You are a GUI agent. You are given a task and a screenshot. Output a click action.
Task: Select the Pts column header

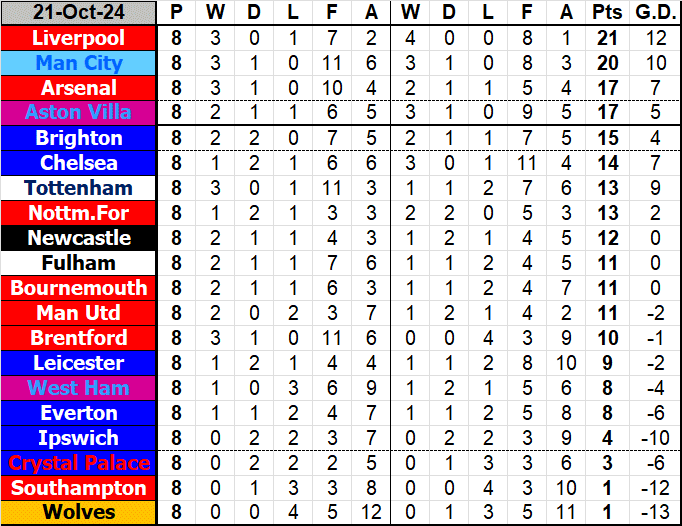(x=605, y=13)
